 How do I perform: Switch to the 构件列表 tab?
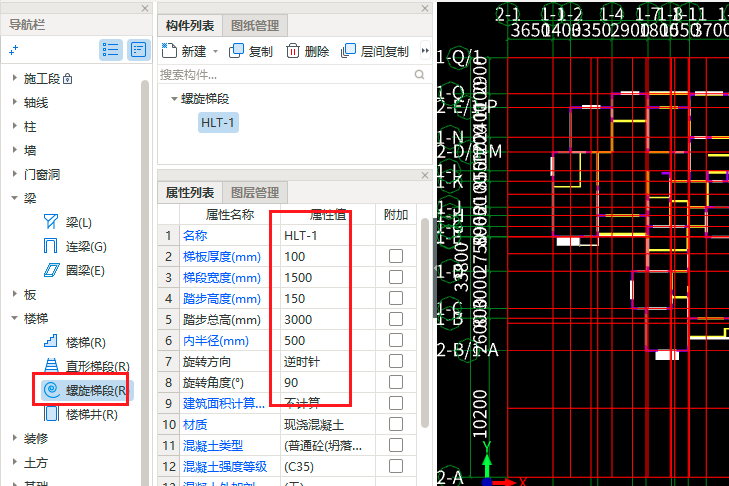(190, 26)
